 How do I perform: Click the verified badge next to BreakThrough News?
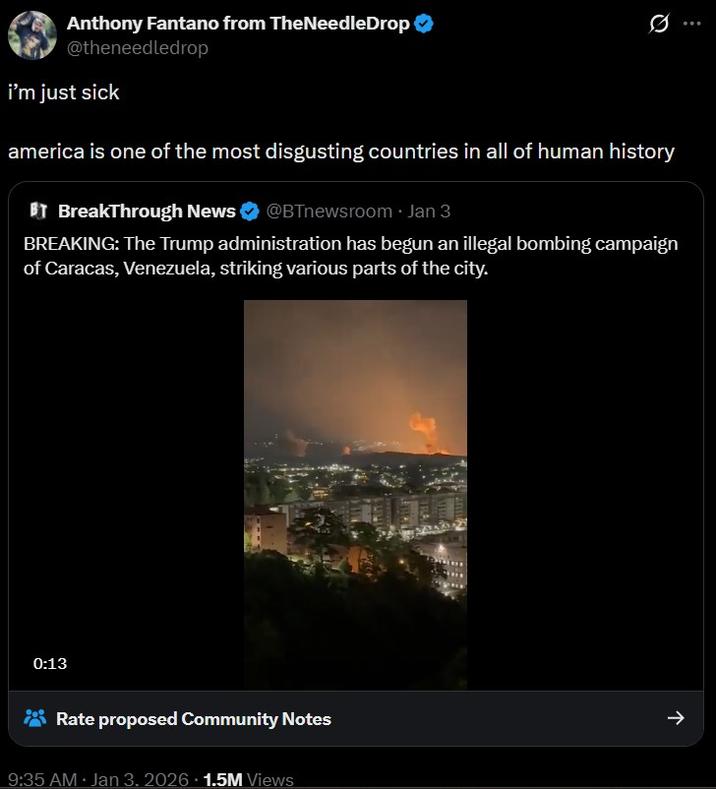(x=250, y=211)
